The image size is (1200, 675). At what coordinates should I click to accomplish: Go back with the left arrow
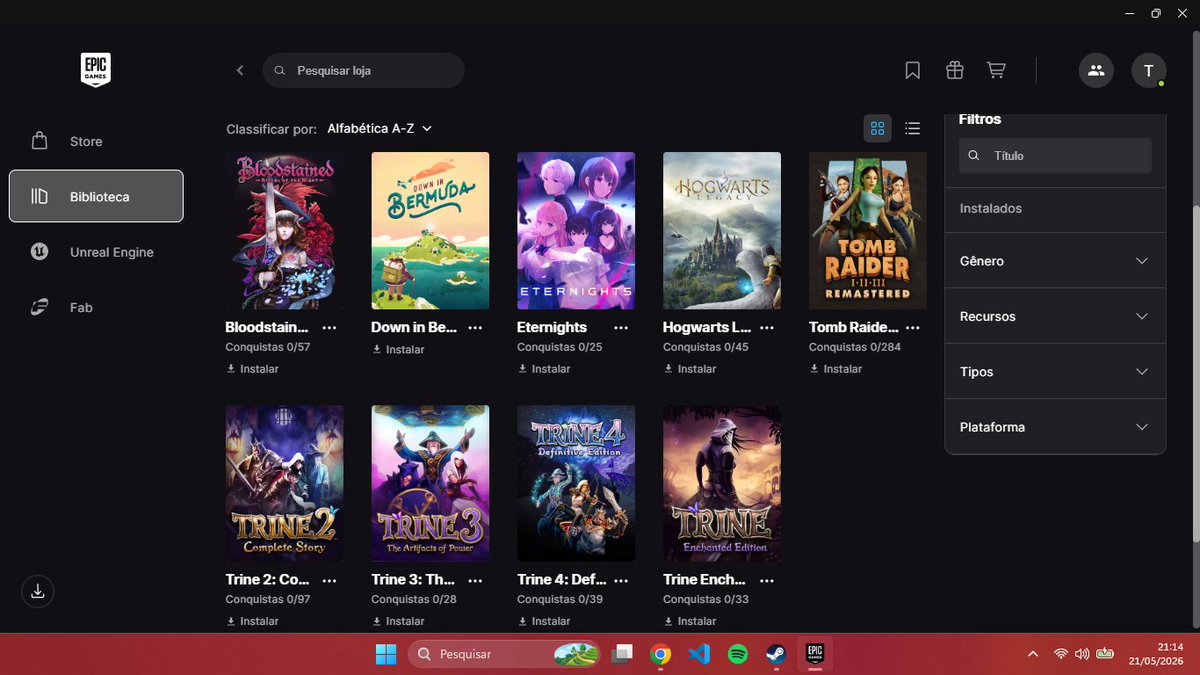click(240, 70)
